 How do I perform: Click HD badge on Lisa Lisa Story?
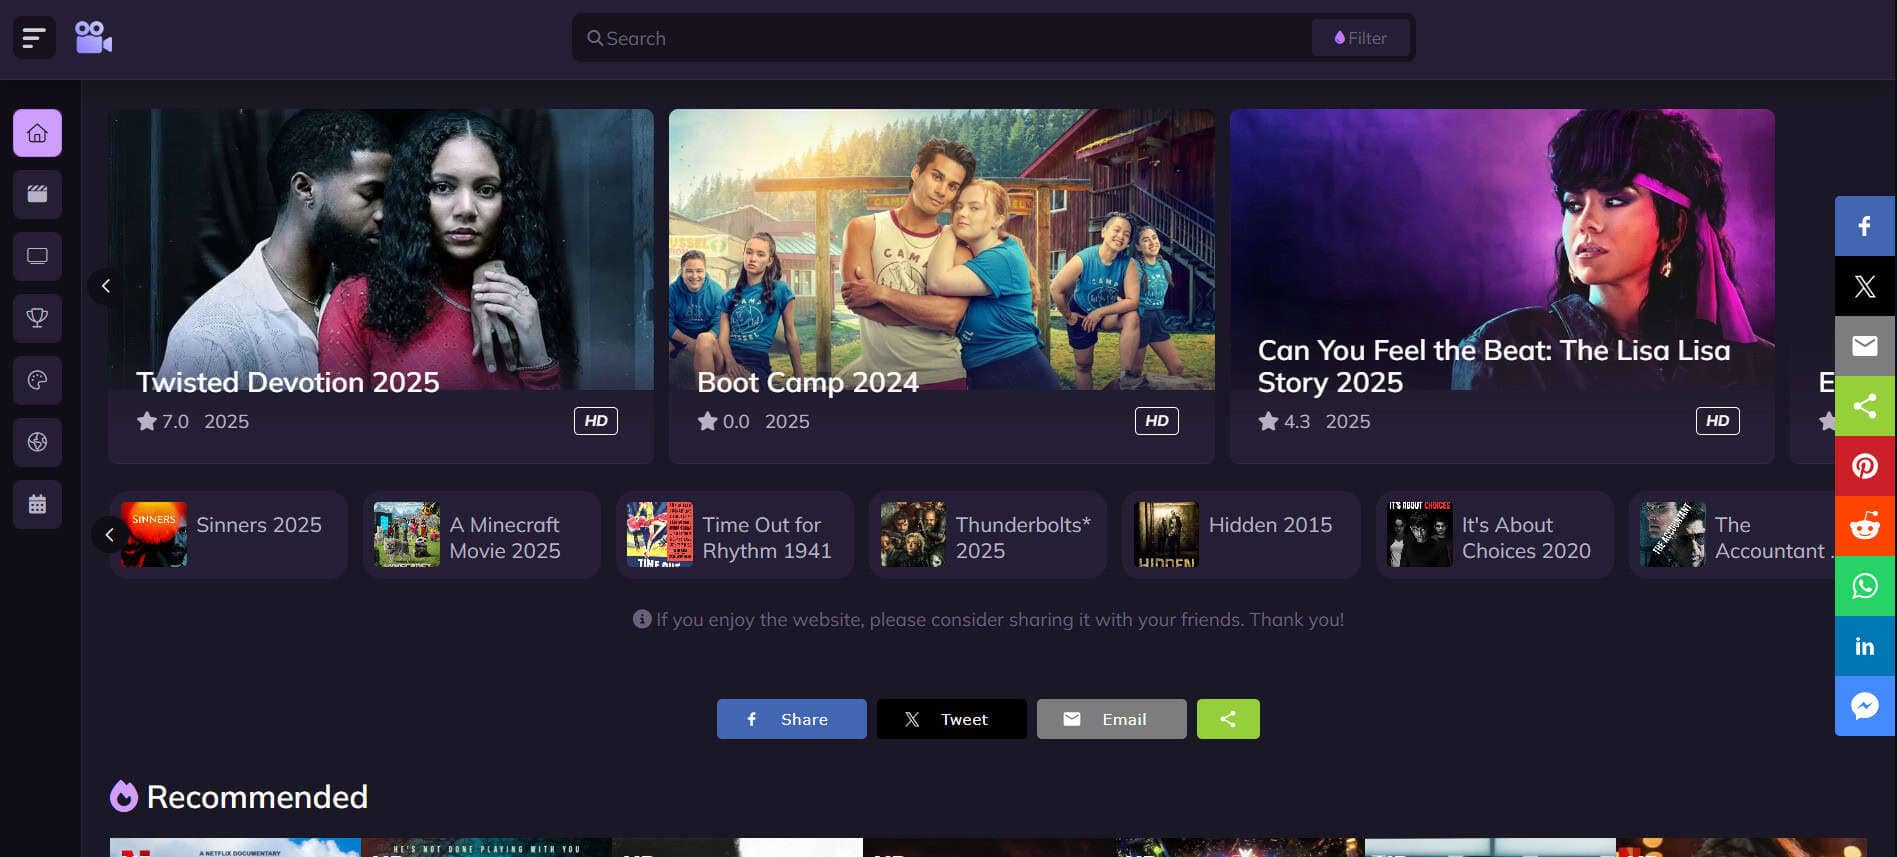[x=1718, y=421]
